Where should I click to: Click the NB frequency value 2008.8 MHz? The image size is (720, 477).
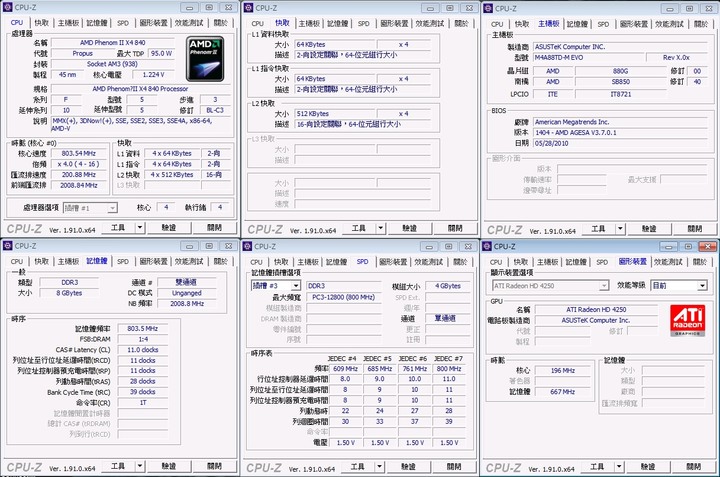(x=187, y=303)
